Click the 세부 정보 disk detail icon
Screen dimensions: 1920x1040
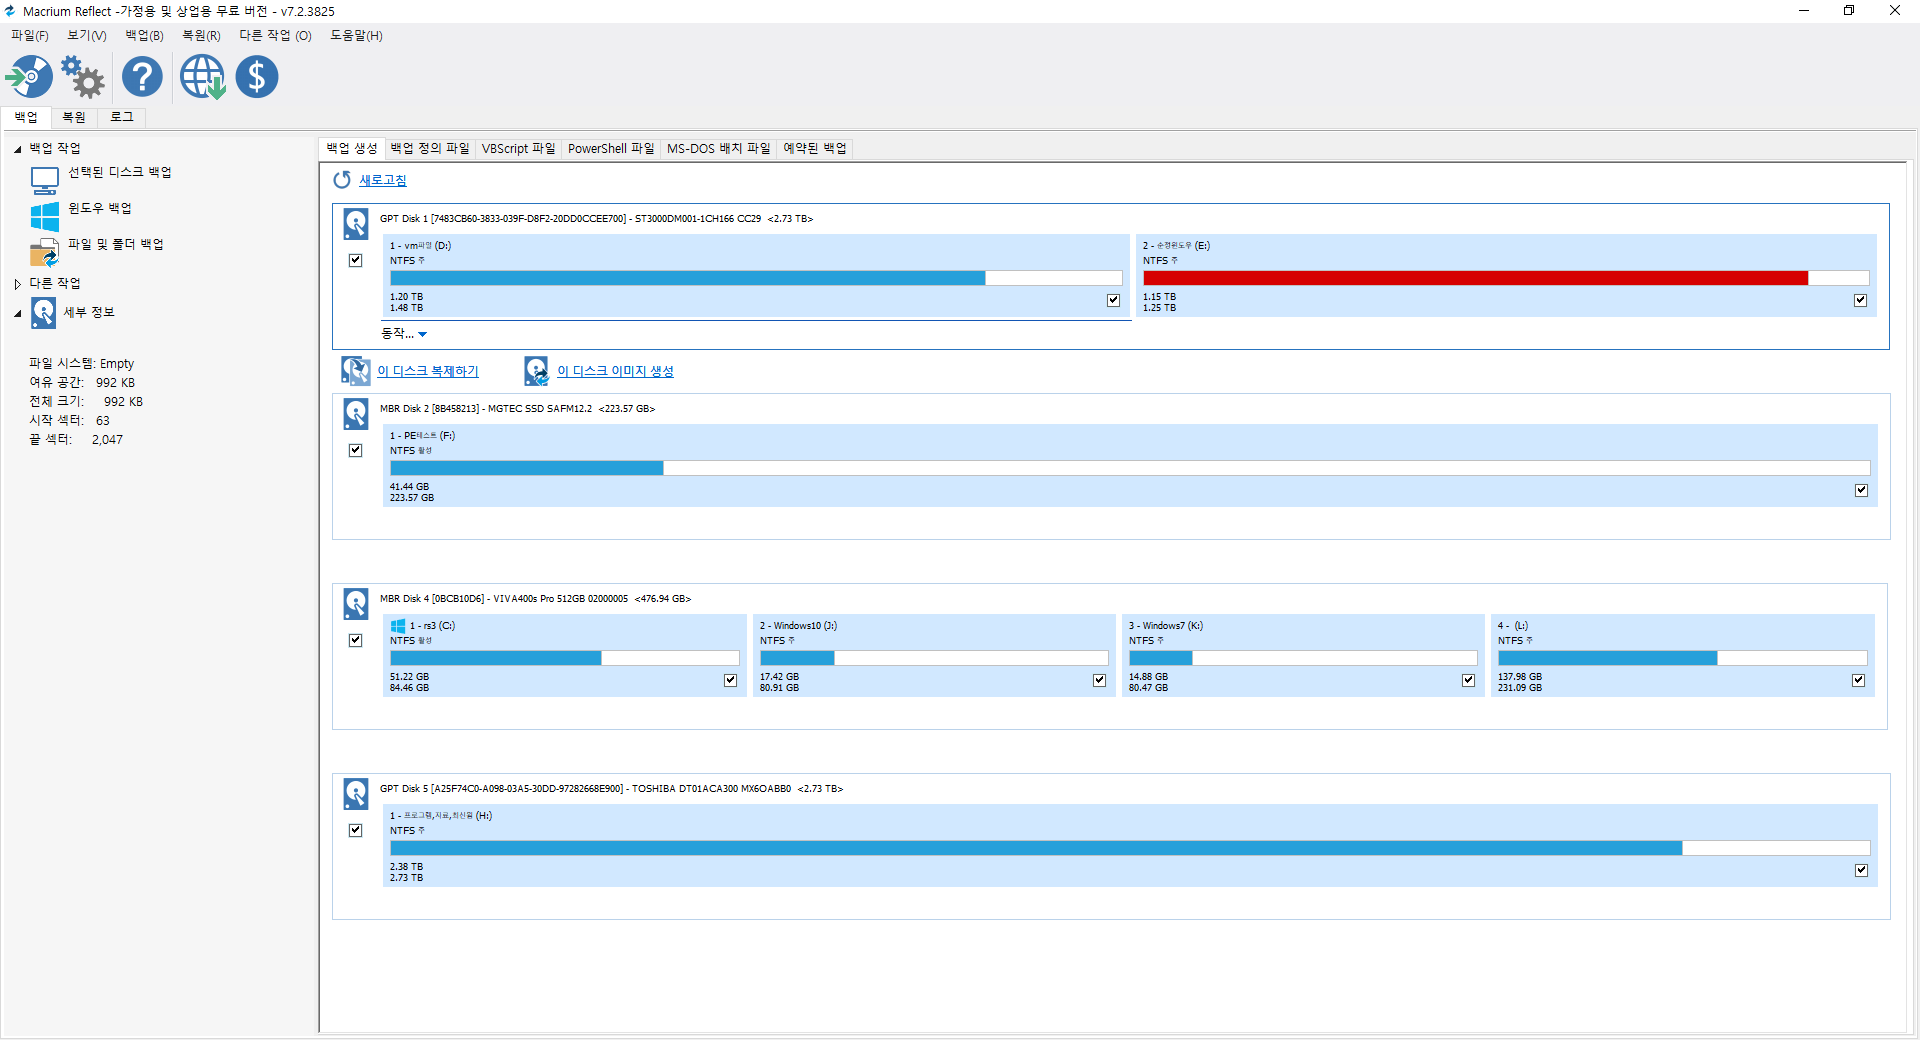tap(44, 313)
